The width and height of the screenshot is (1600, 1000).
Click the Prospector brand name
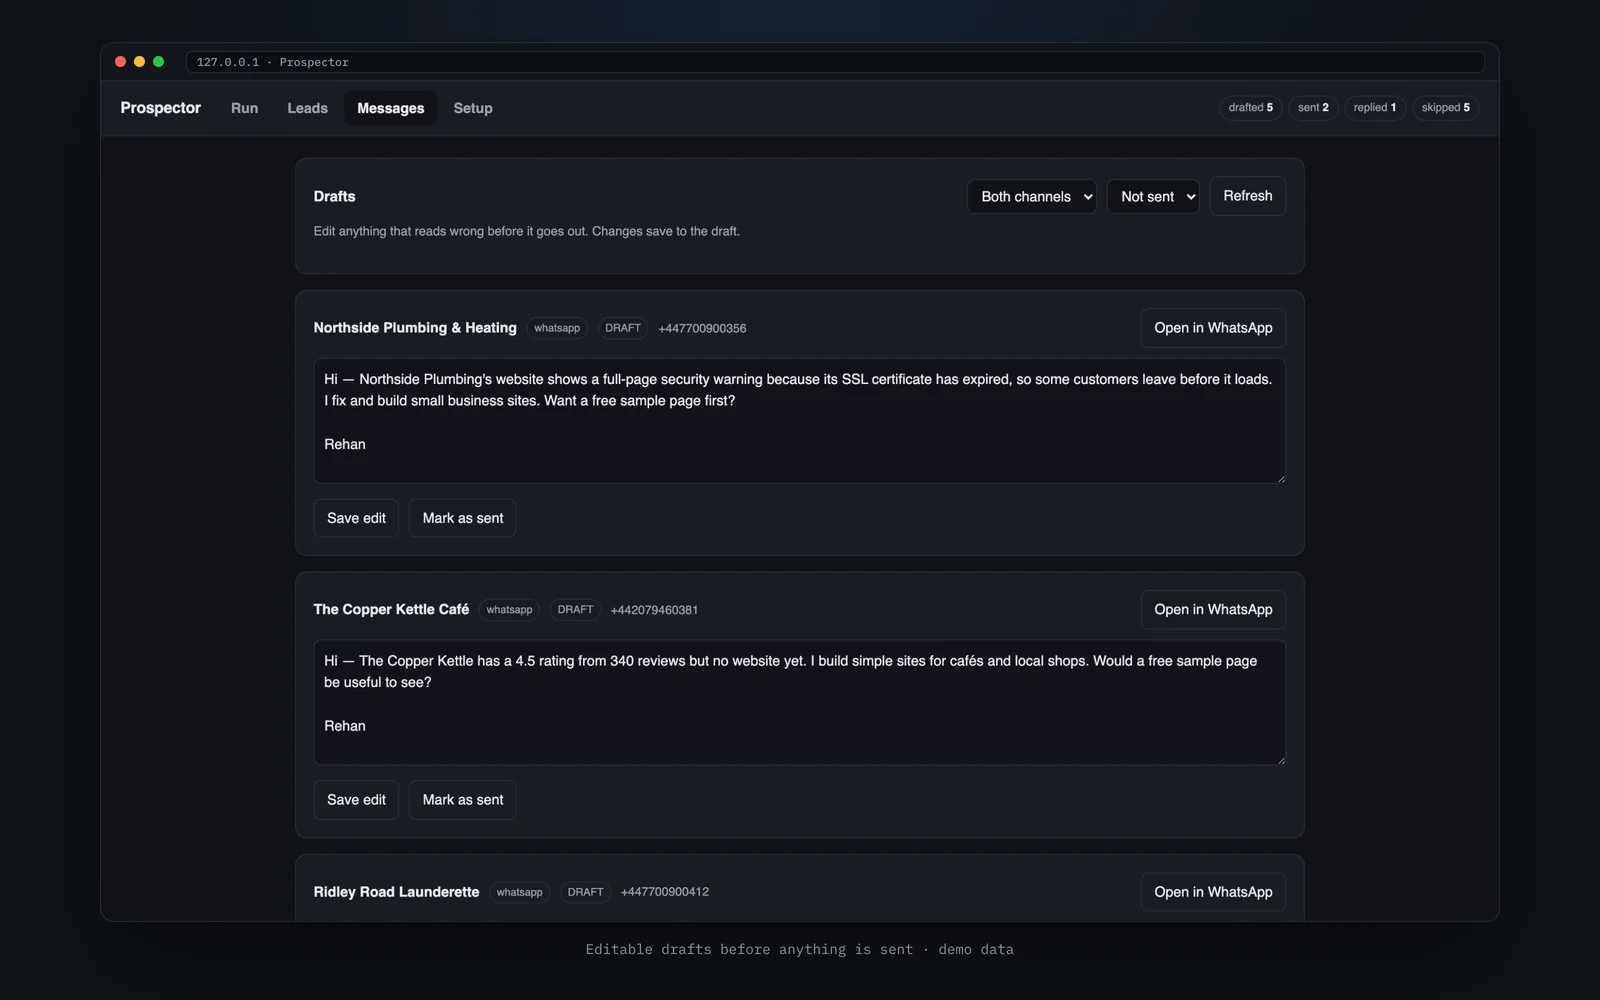tap(160, 108)
